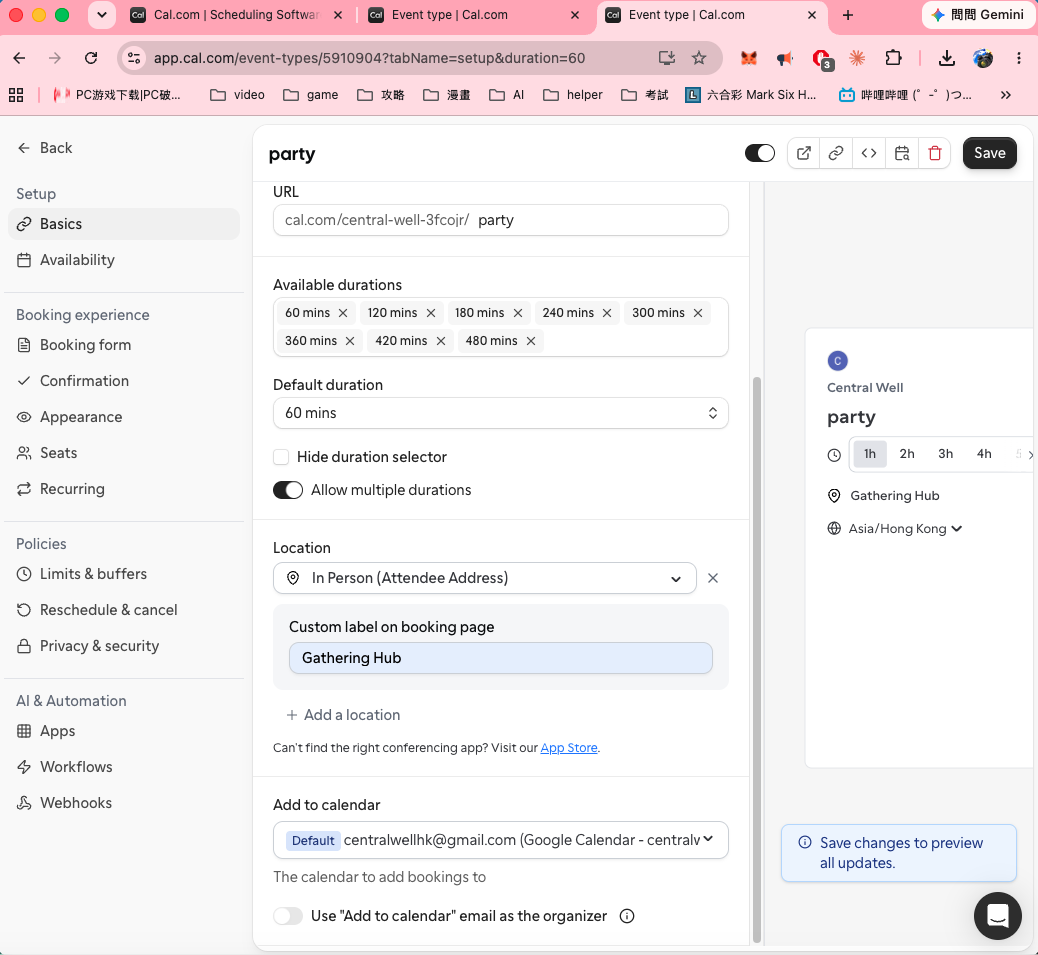The image size is (1038, 955).
Task: Open Chrome three-dot menu
Action: (x=1019, y=58)
